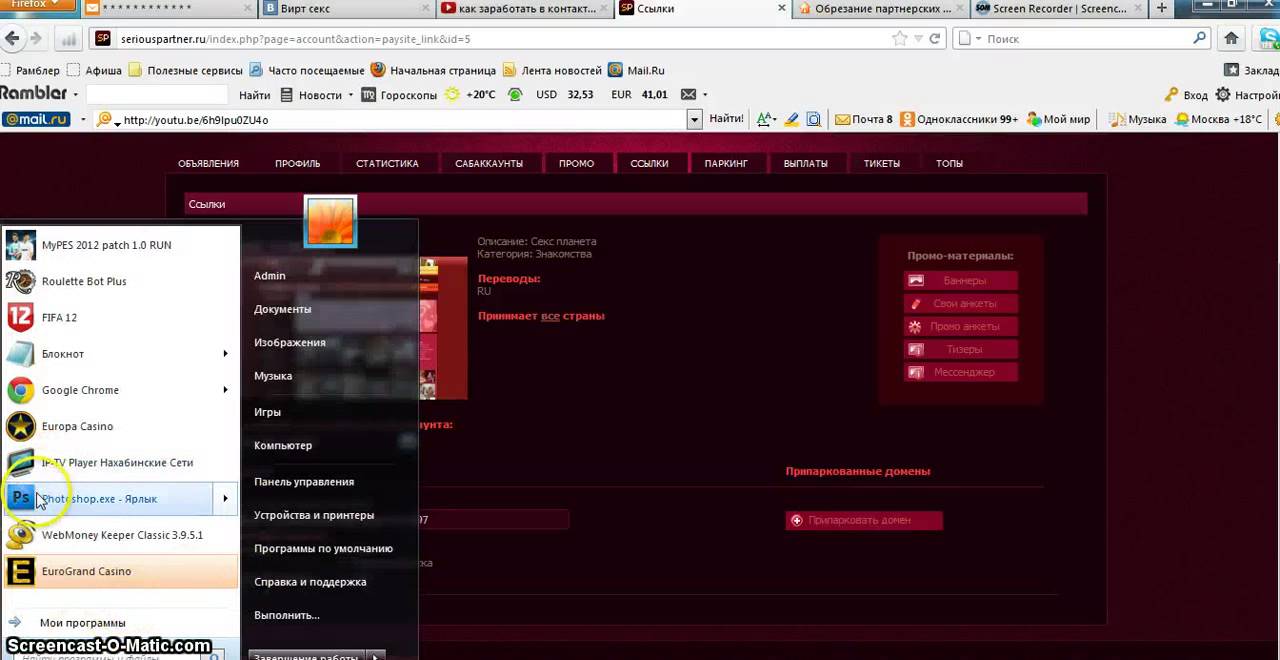Open Начальная страница bookmark
1280x660 pixels.
pyautogui.click(x=433, y=70)
